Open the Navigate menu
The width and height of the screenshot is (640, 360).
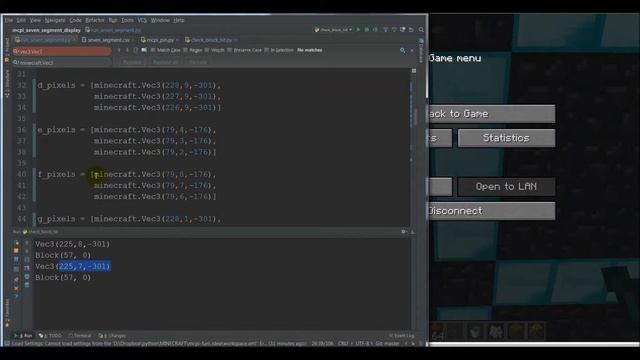coord(55,20)
